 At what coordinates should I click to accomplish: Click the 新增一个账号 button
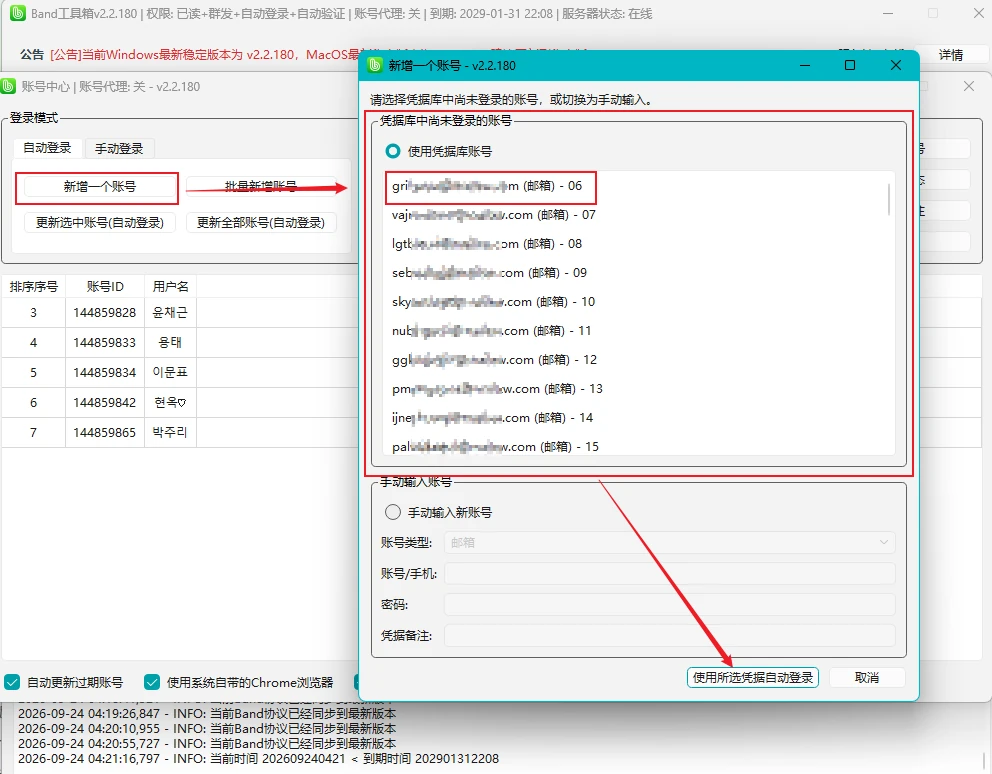[100, 187]
